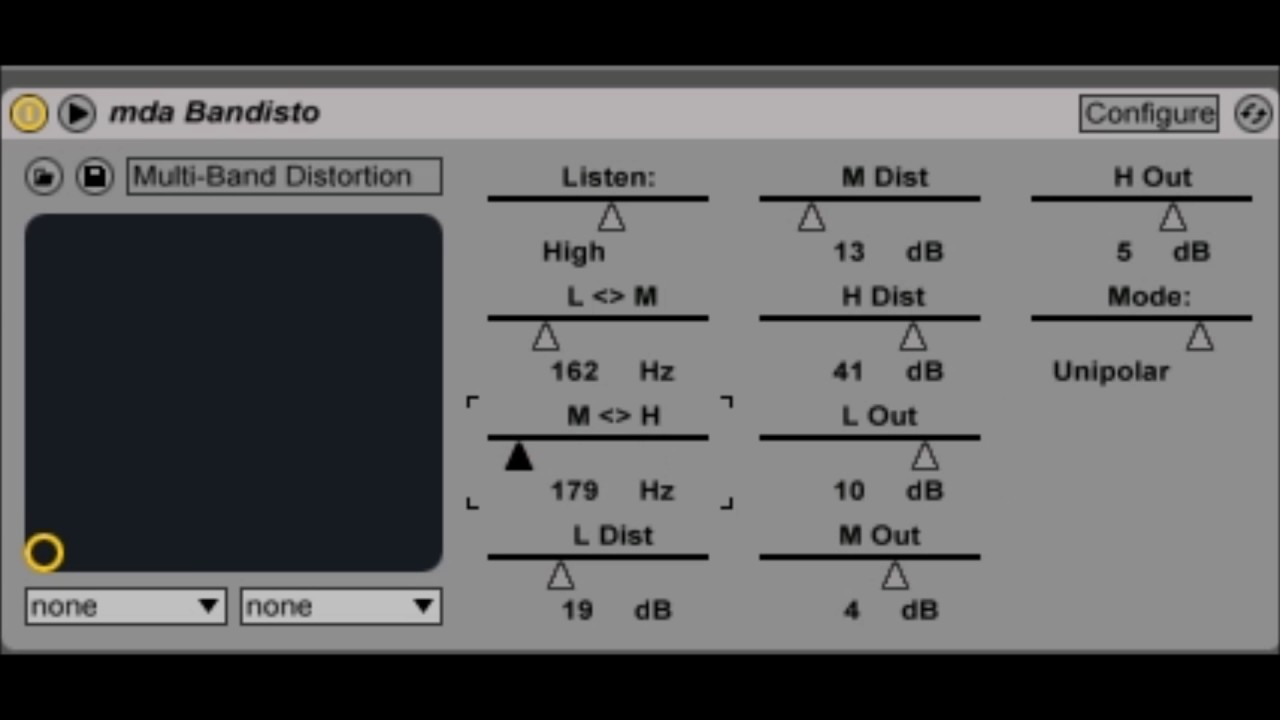Click the 'Mode:' parameter label
Screen dimensions: 1280x720
(1150, 297)
